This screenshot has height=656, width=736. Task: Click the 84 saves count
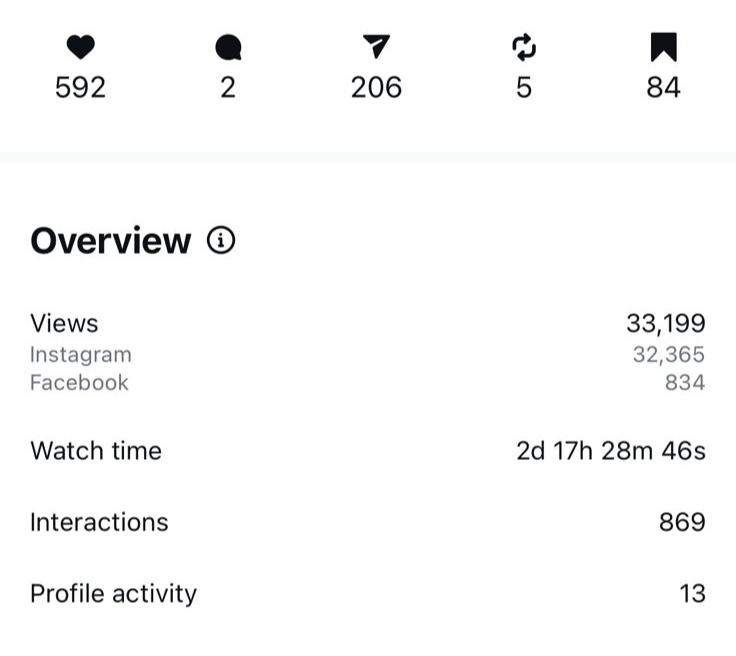[663, 88]
